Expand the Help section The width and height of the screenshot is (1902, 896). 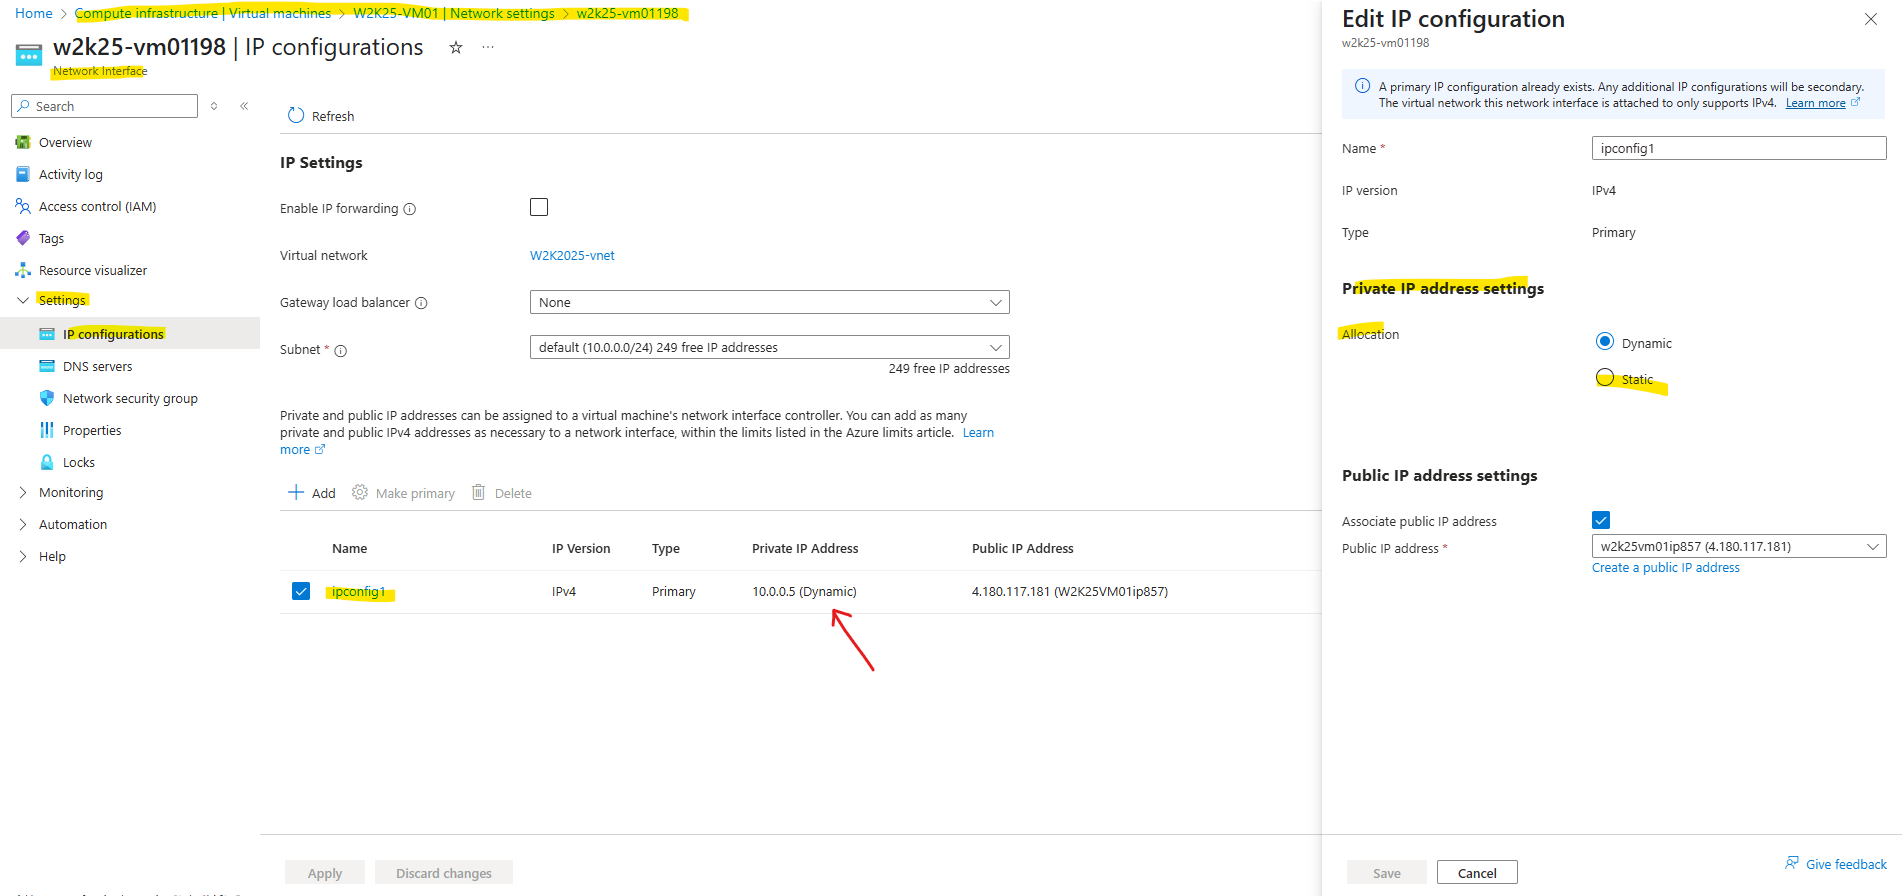[x=23, y=556]
